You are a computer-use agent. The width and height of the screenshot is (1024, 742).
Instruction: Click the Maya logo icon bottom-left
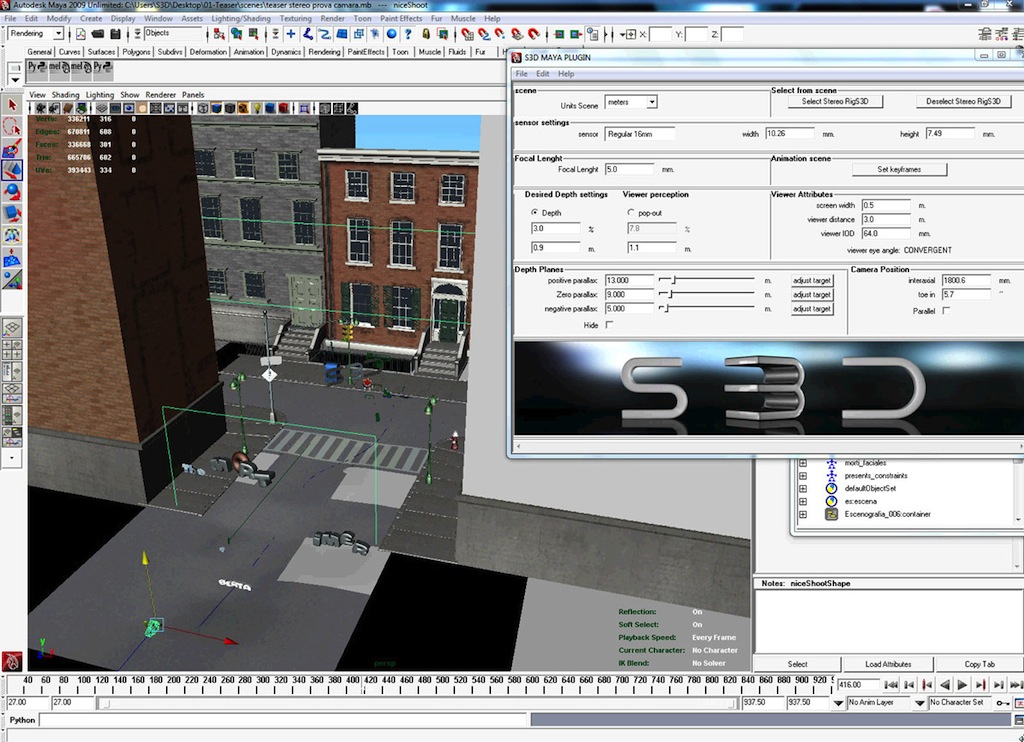(x=12, y=661)
